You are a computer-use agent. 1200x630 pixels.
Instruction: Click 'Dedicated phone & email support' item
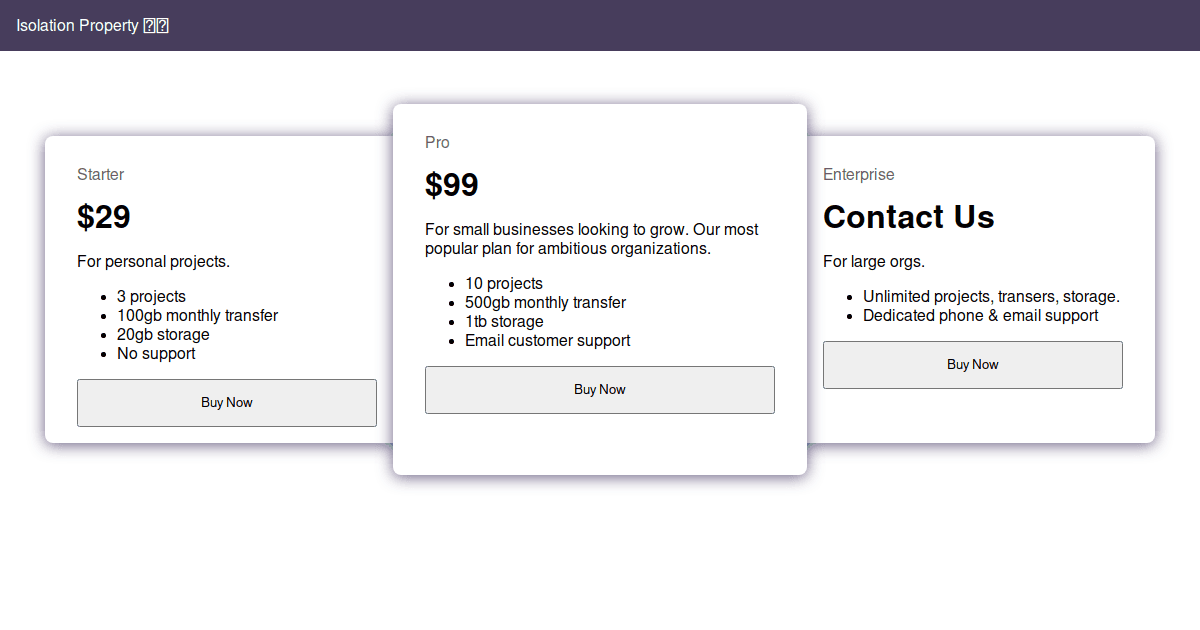[981, 316]
